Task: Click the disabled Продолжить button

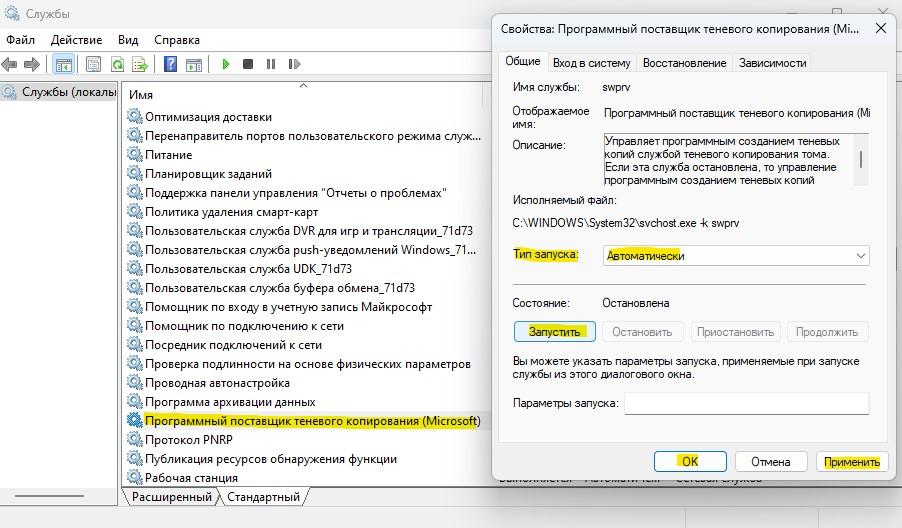Action: (x=827, y=332)
